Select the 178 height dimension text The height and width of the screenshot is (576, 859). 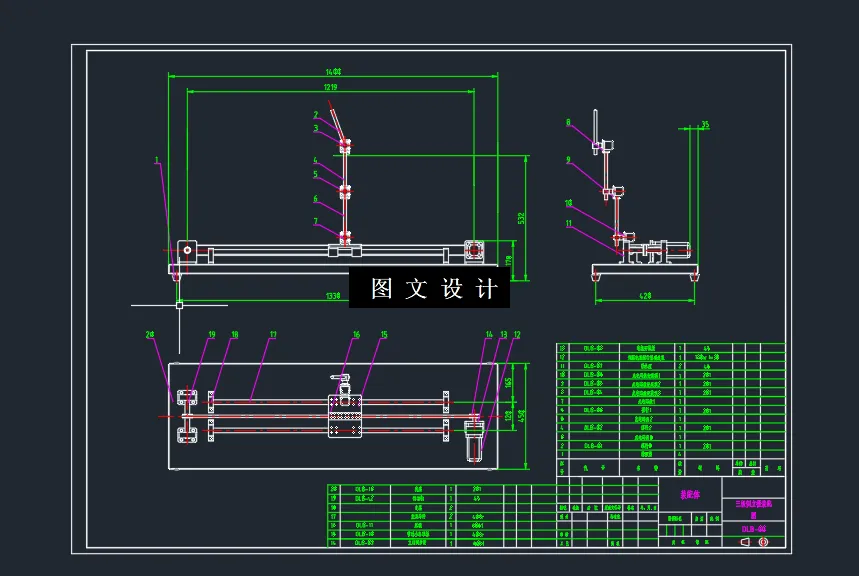508,260
